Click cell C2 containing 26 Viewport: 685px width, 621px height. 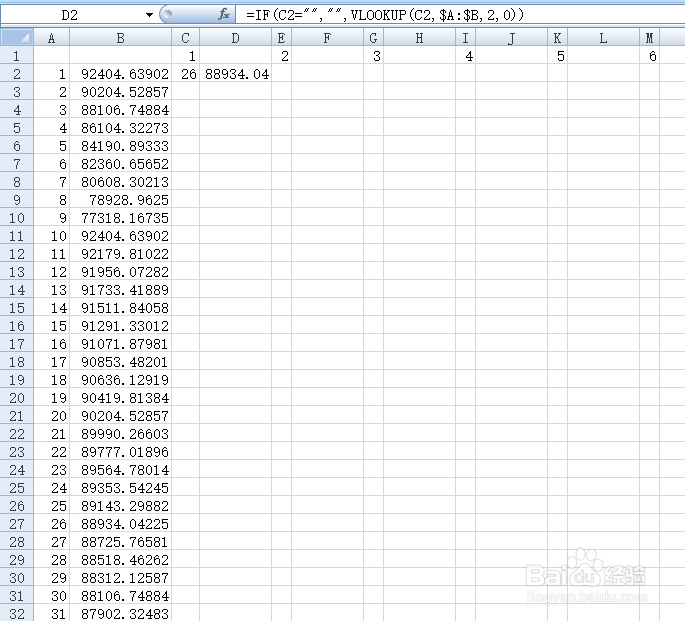186,74
